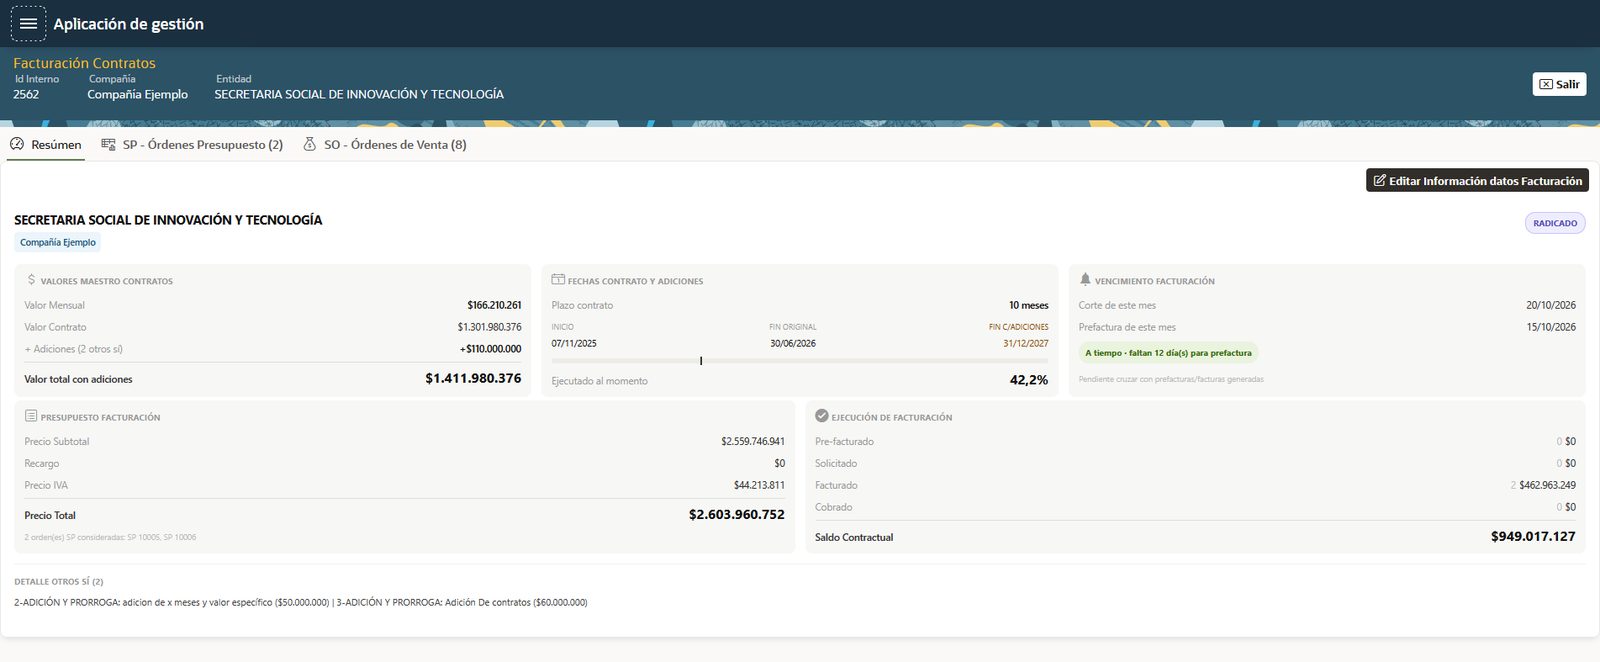The width and height of the screenshot is (1600, 662).
Task: Click the document icon beside Presupuesto Facturación
Action: click(31, 416)
